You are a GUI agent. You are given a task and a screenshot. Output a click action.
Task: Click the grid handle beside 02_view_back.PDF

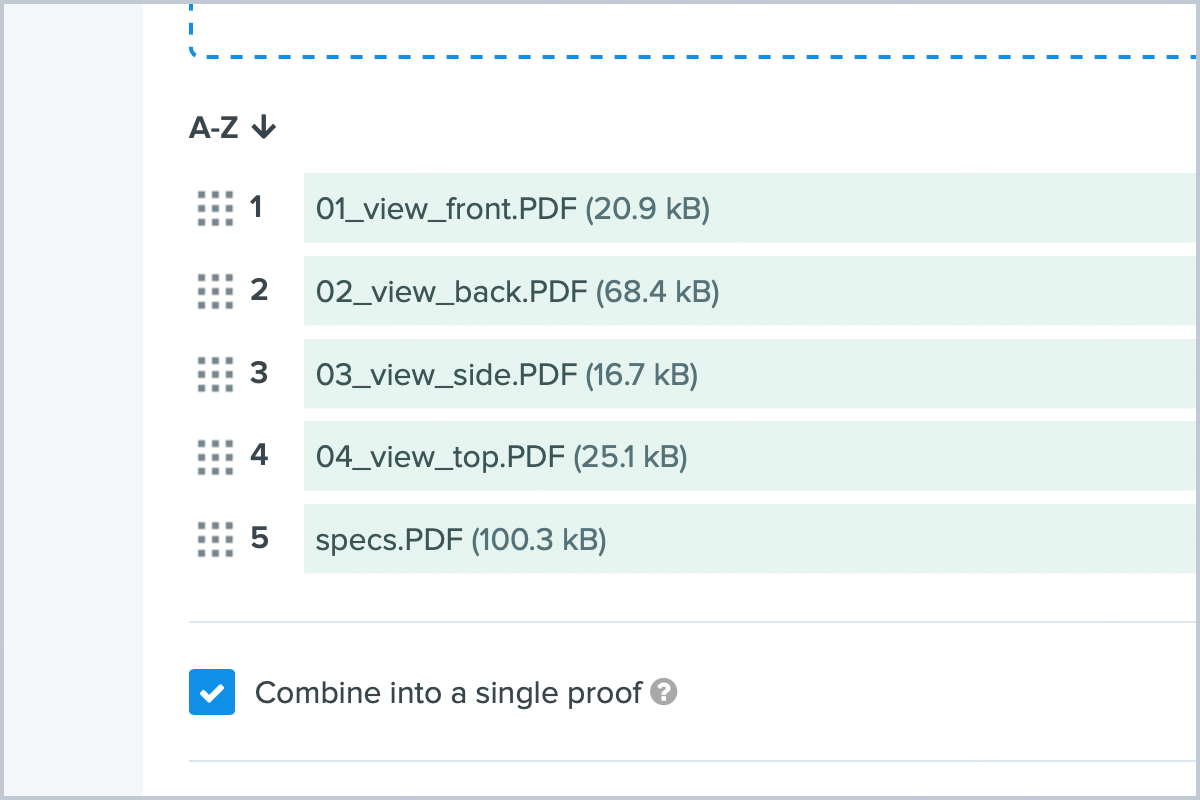click(x=215, y=291)
